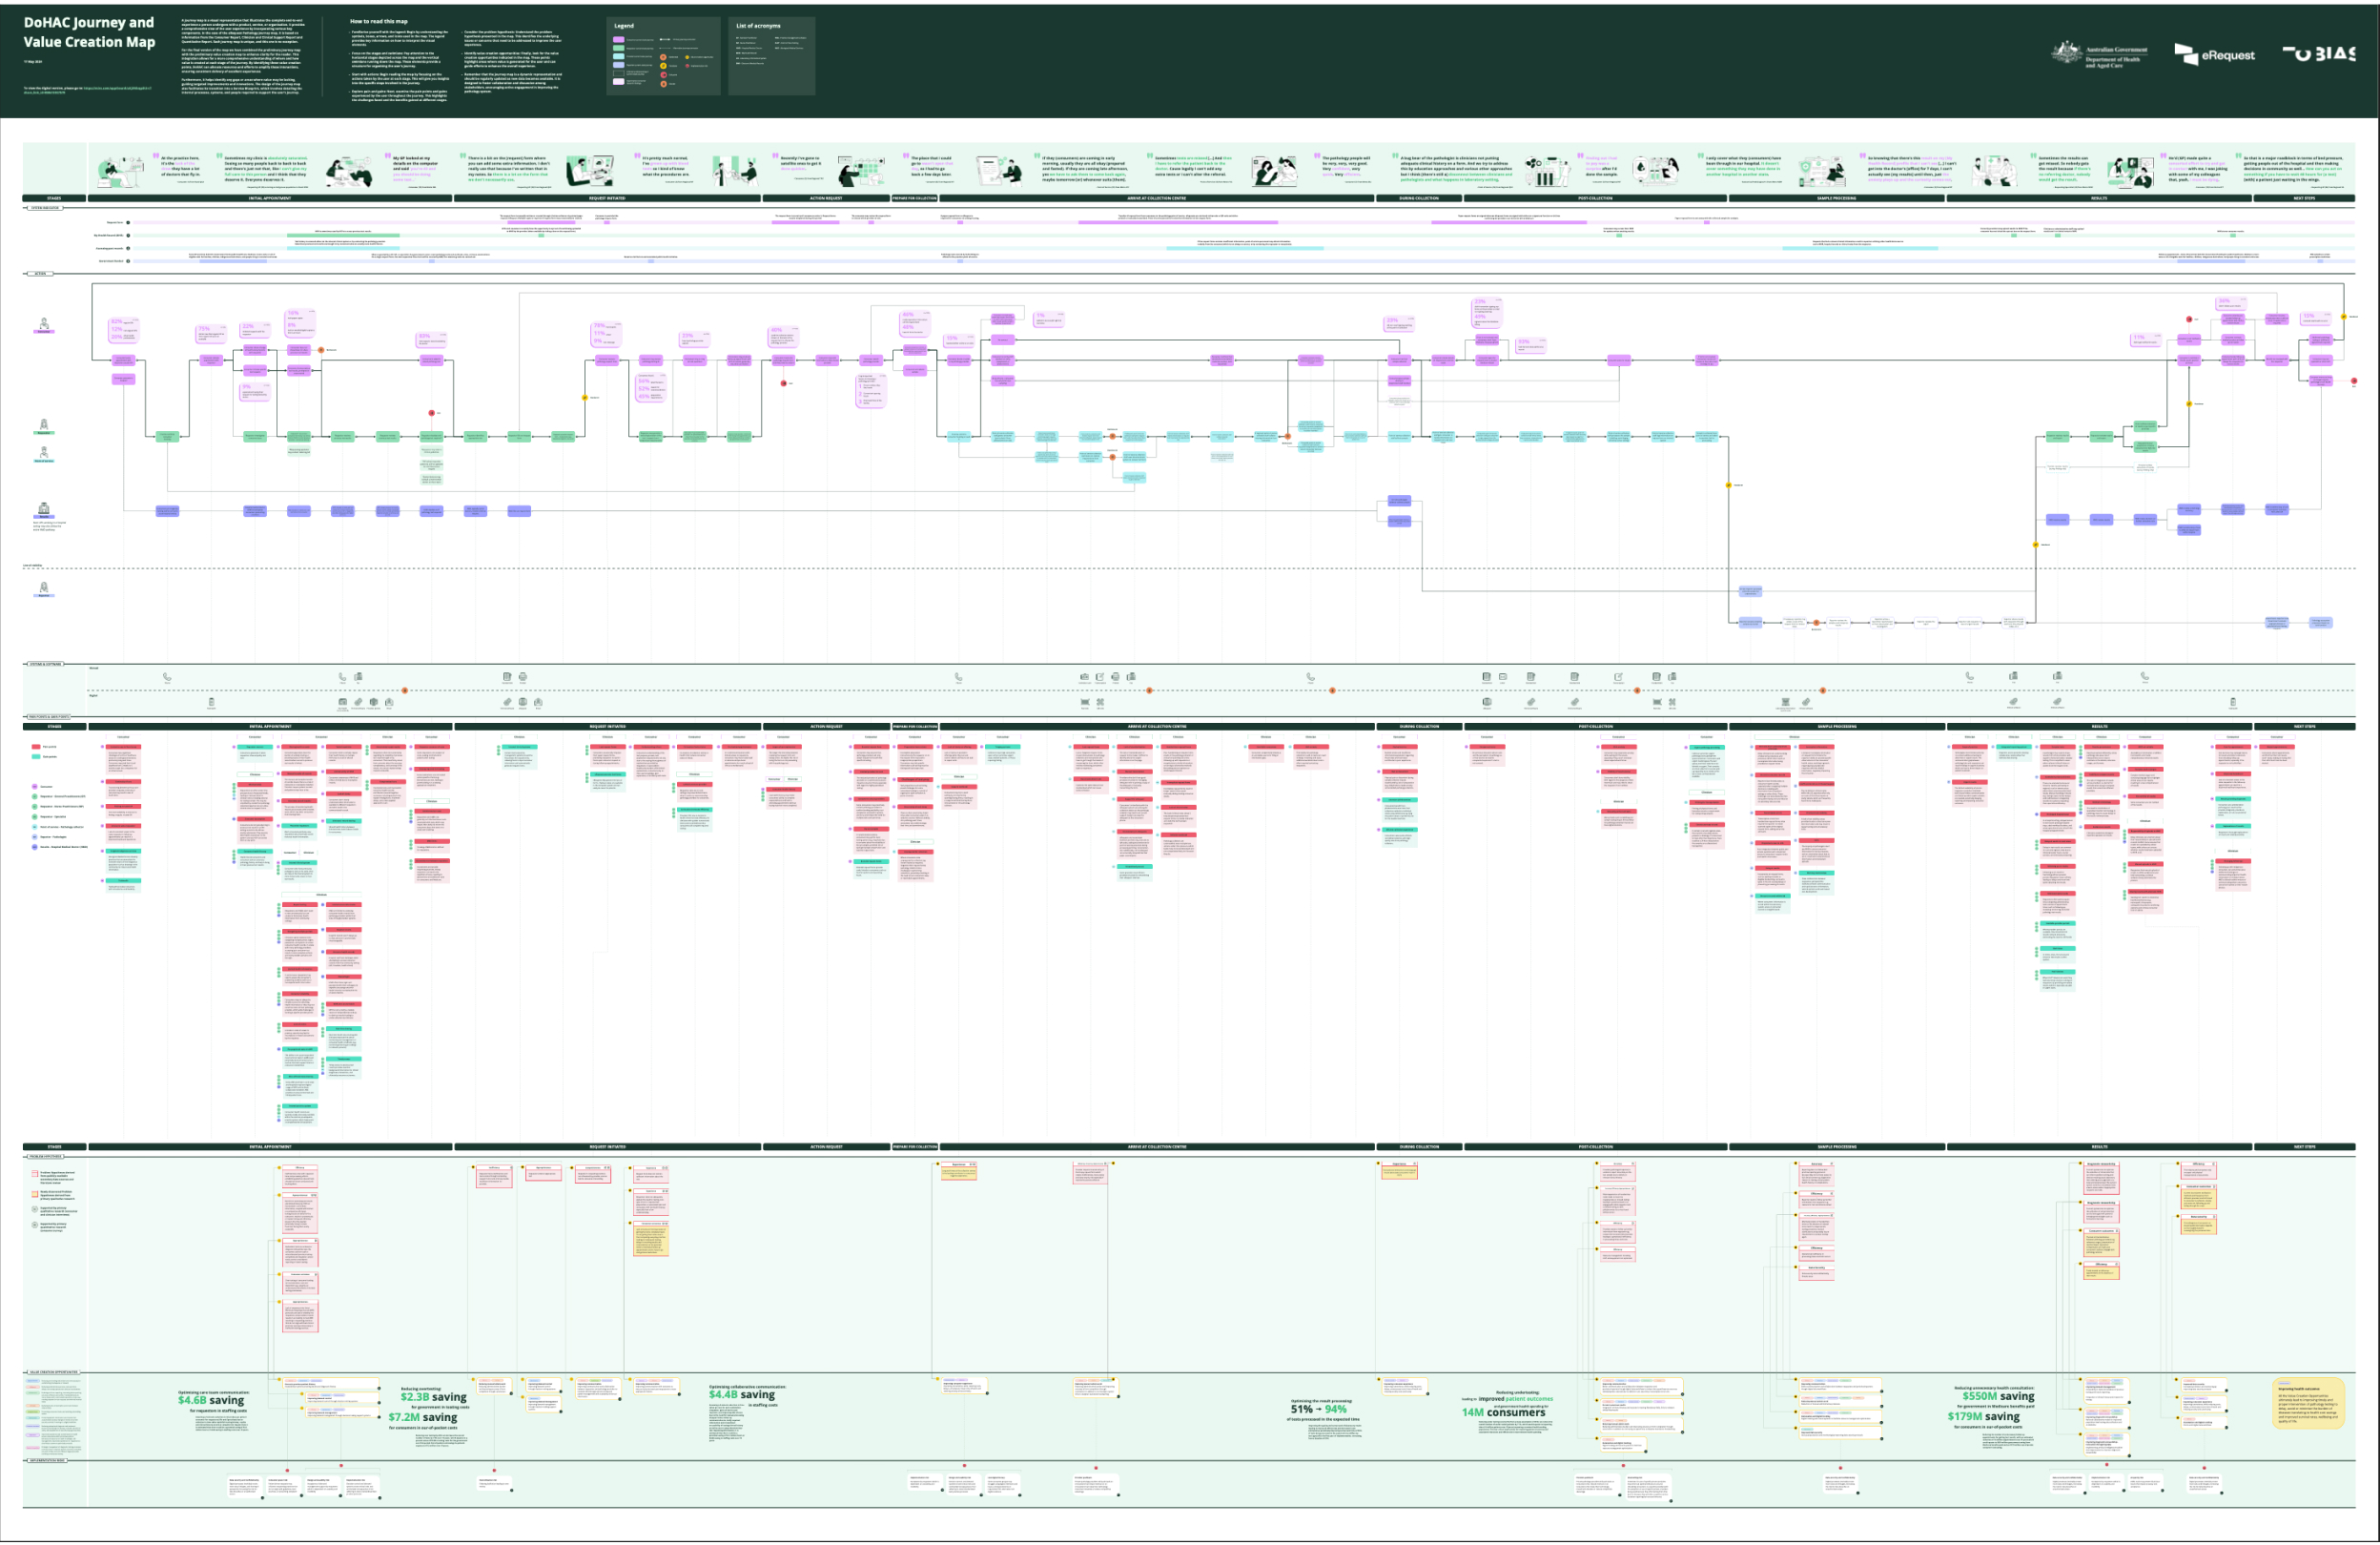Click the "How to read this map" heading
The image size is (2380, 1545).
tap(378, 21)
